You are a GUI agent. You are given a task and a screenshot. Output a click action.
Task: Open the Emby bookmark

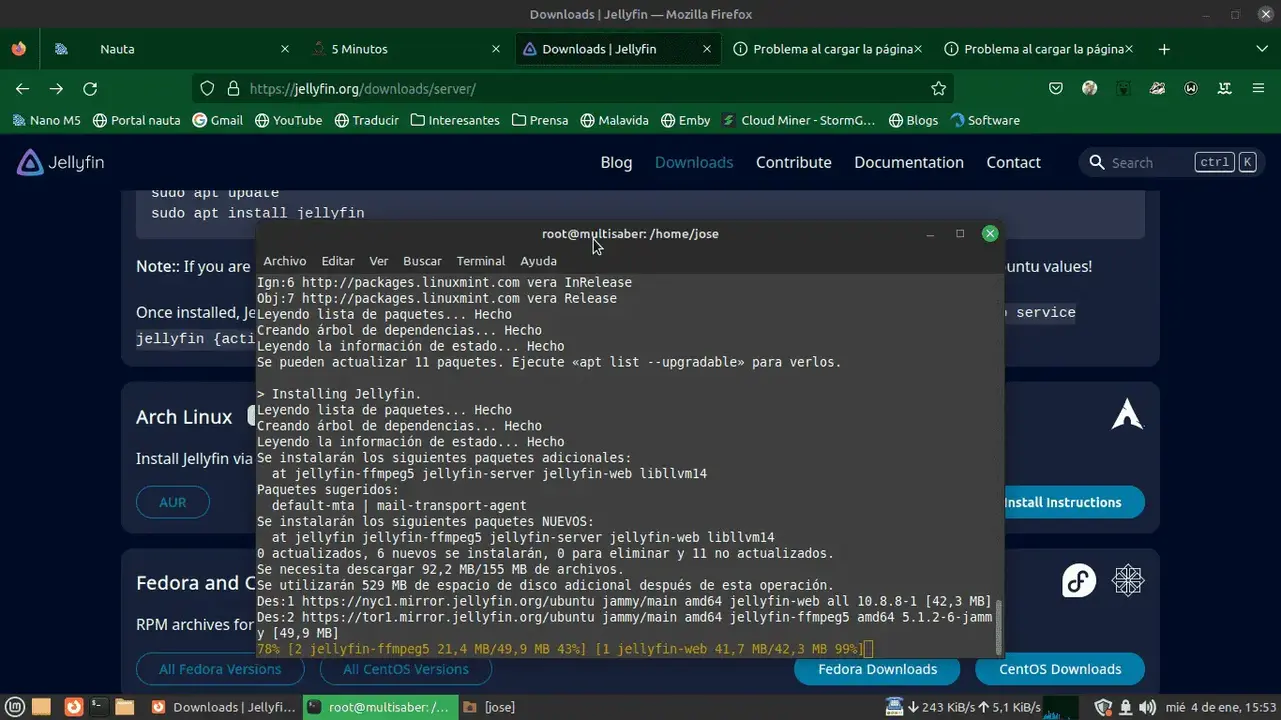tap(686, 120)
